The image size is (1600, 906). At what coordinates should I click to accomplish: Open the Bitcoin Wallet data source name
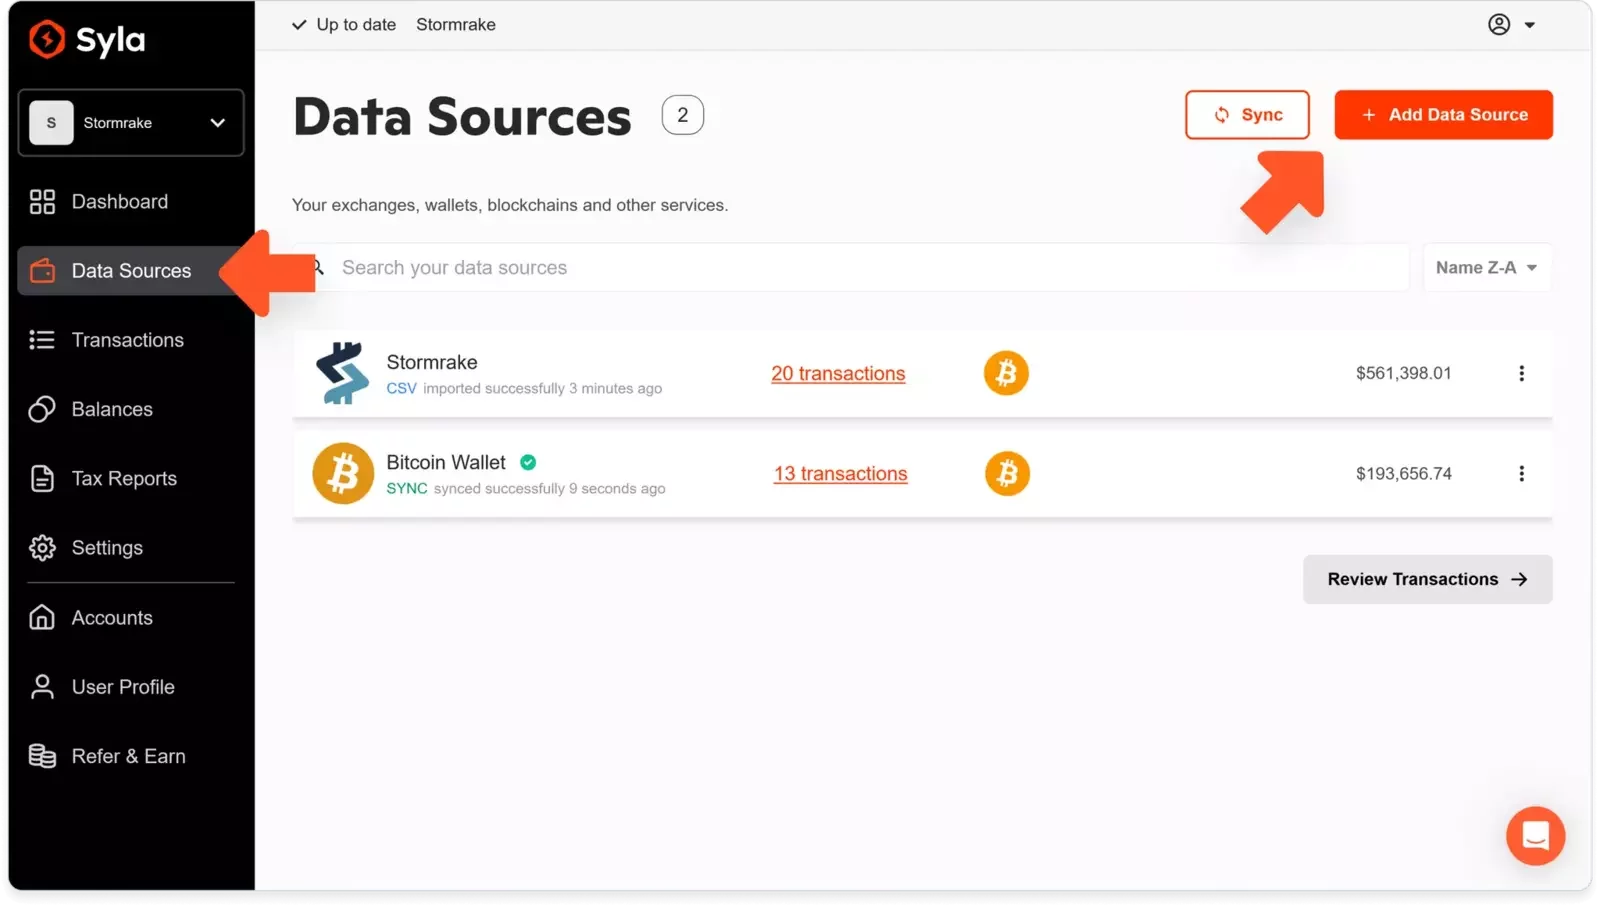click(446, 463)
